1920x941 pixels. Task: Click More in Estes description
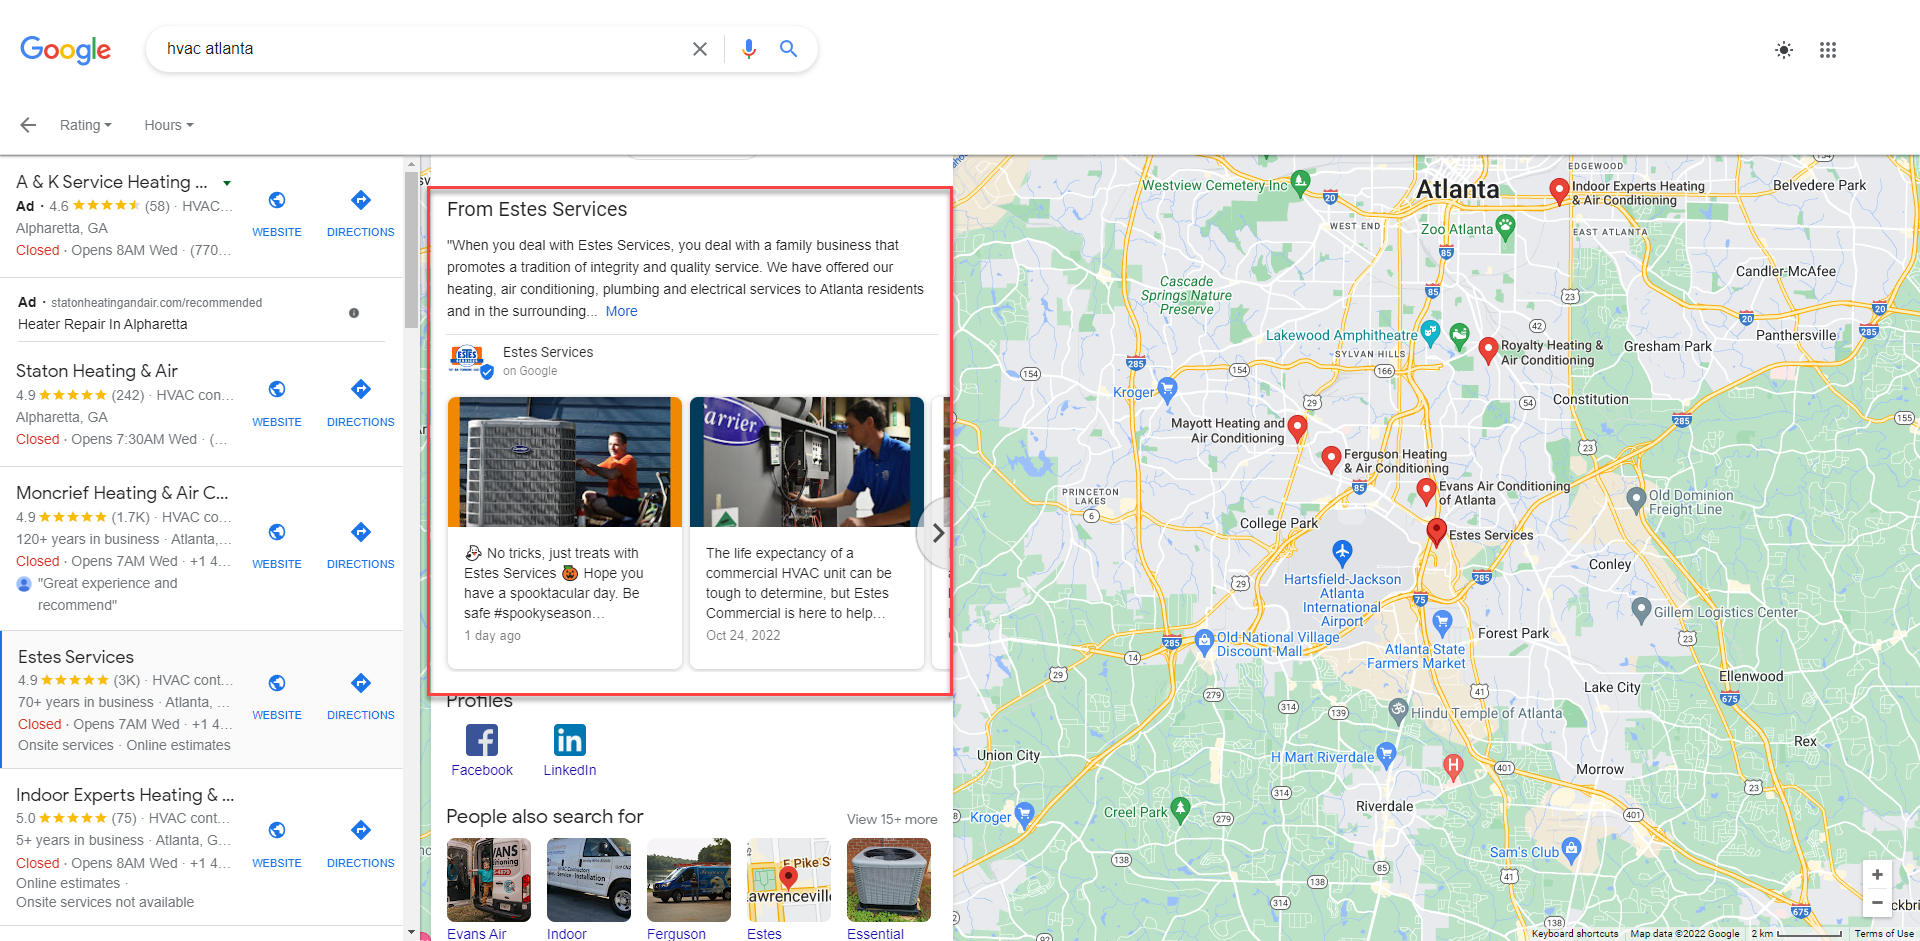pyautogui.click(x=621, y=311)
